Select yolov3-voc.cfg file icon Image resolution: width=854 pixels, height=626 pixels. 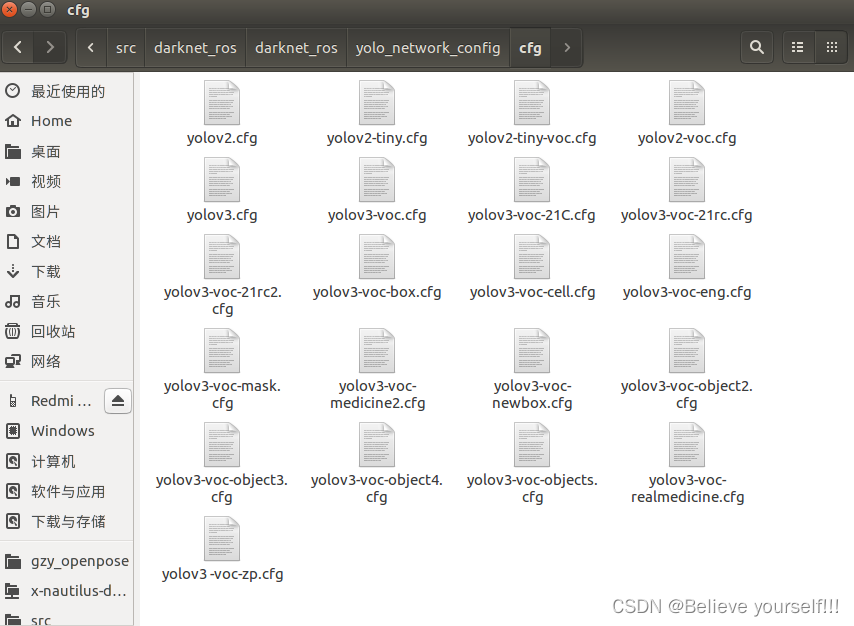click(377, 180)
